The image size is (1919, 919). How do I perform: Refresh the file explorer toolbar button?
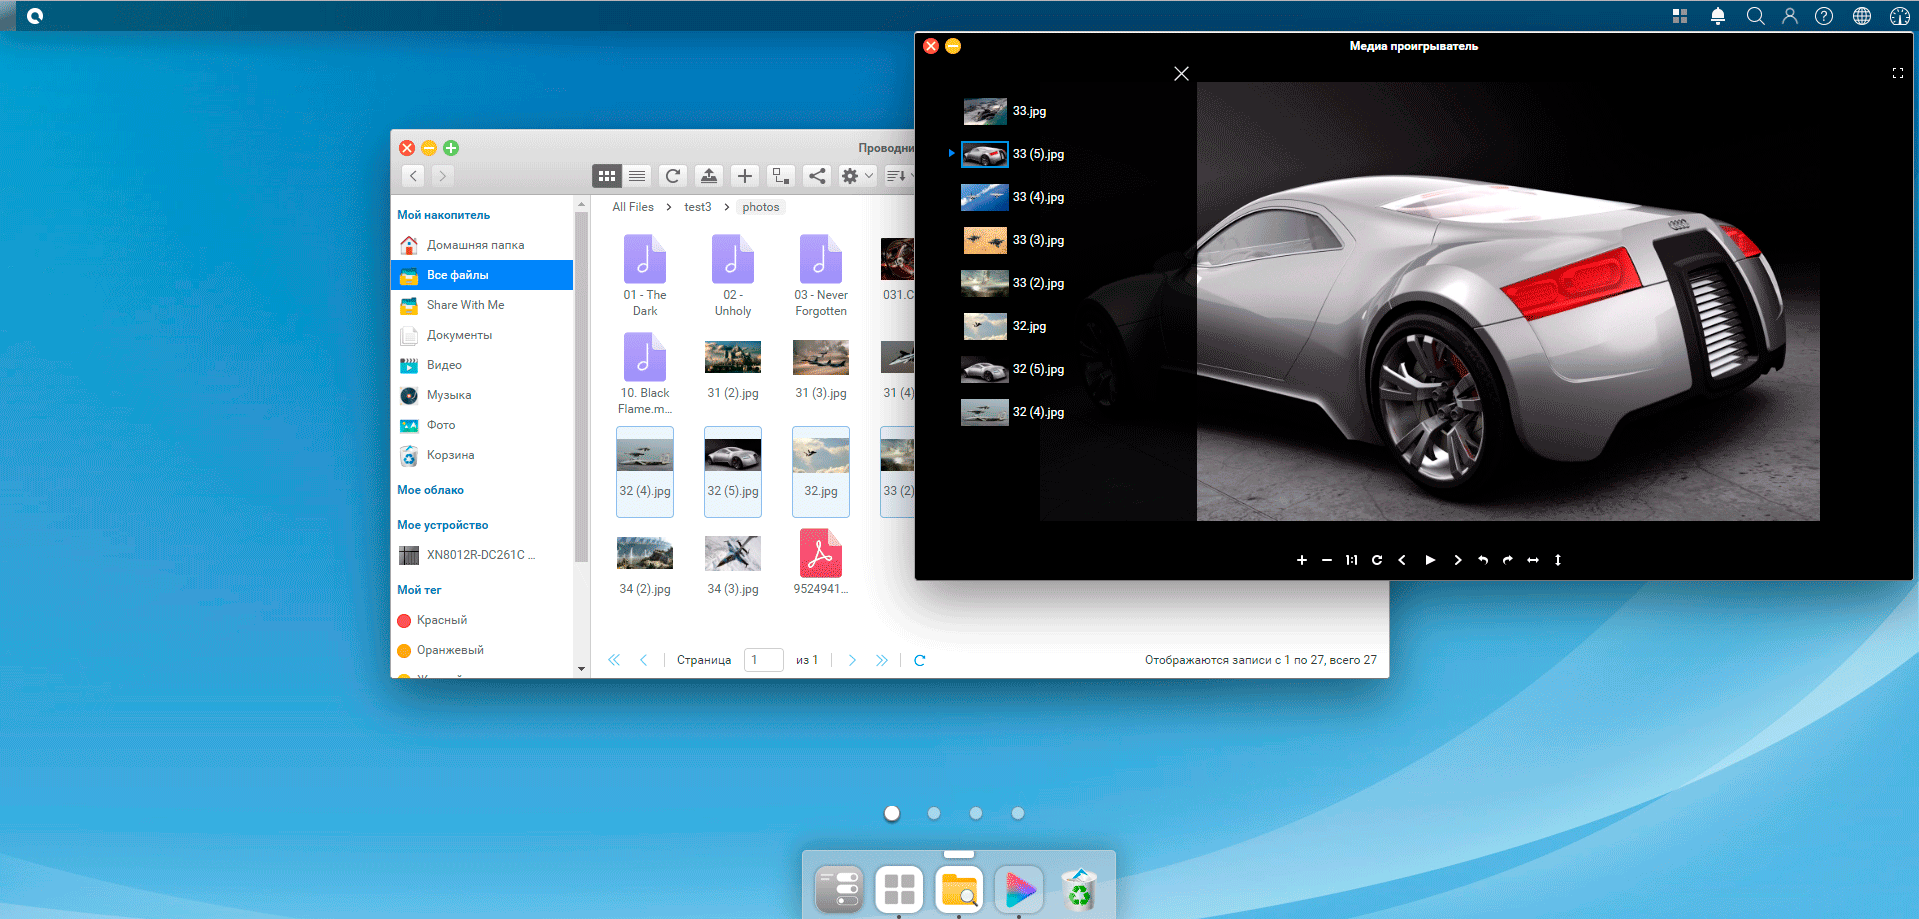click(x=673, y=176)
